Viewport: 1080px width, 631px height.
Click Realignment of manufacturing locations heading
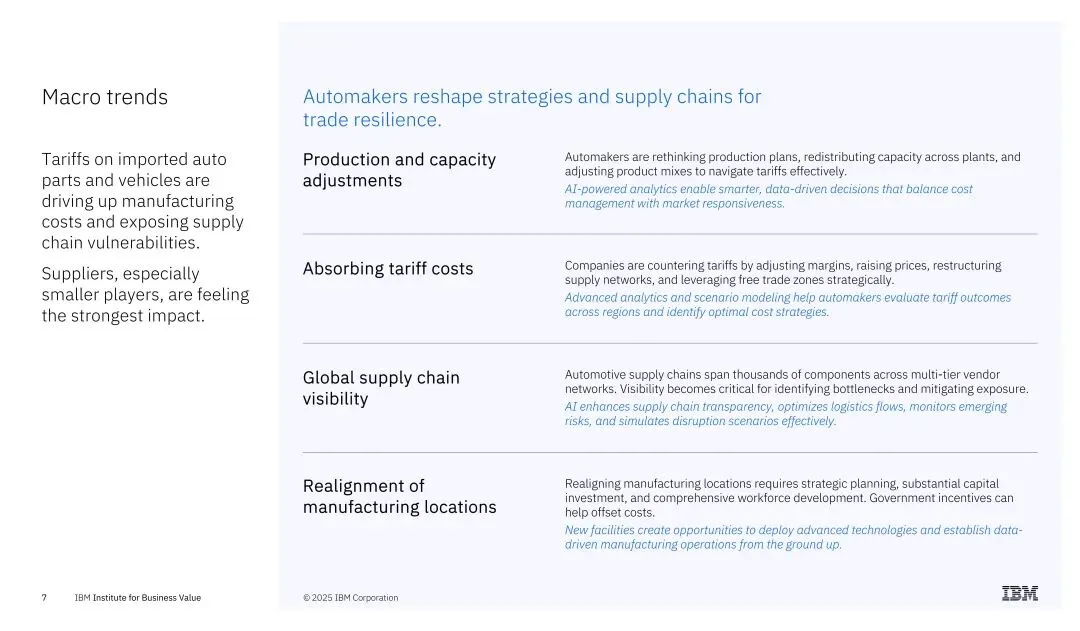click(399, 496)
